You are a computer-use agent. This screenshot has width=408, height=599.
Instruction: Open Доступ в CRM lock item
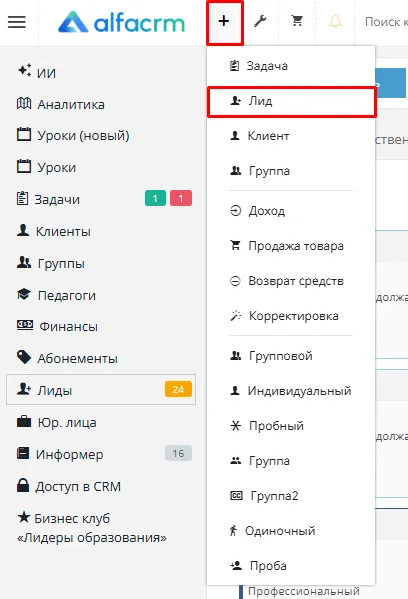(69, 486)
